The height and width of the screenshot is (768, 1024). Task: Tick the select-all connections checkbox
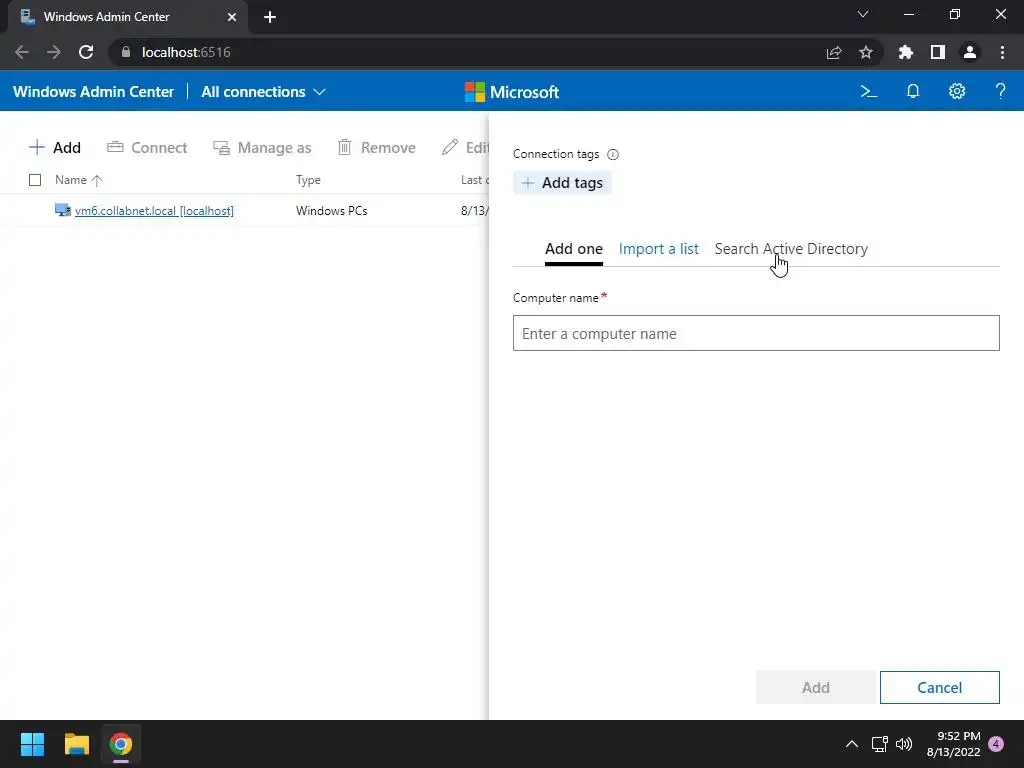(x=35, y=180)
